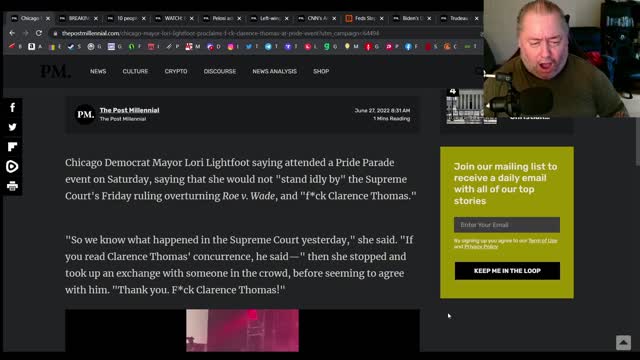Jump to top with arrow button

tap(623, 342)
